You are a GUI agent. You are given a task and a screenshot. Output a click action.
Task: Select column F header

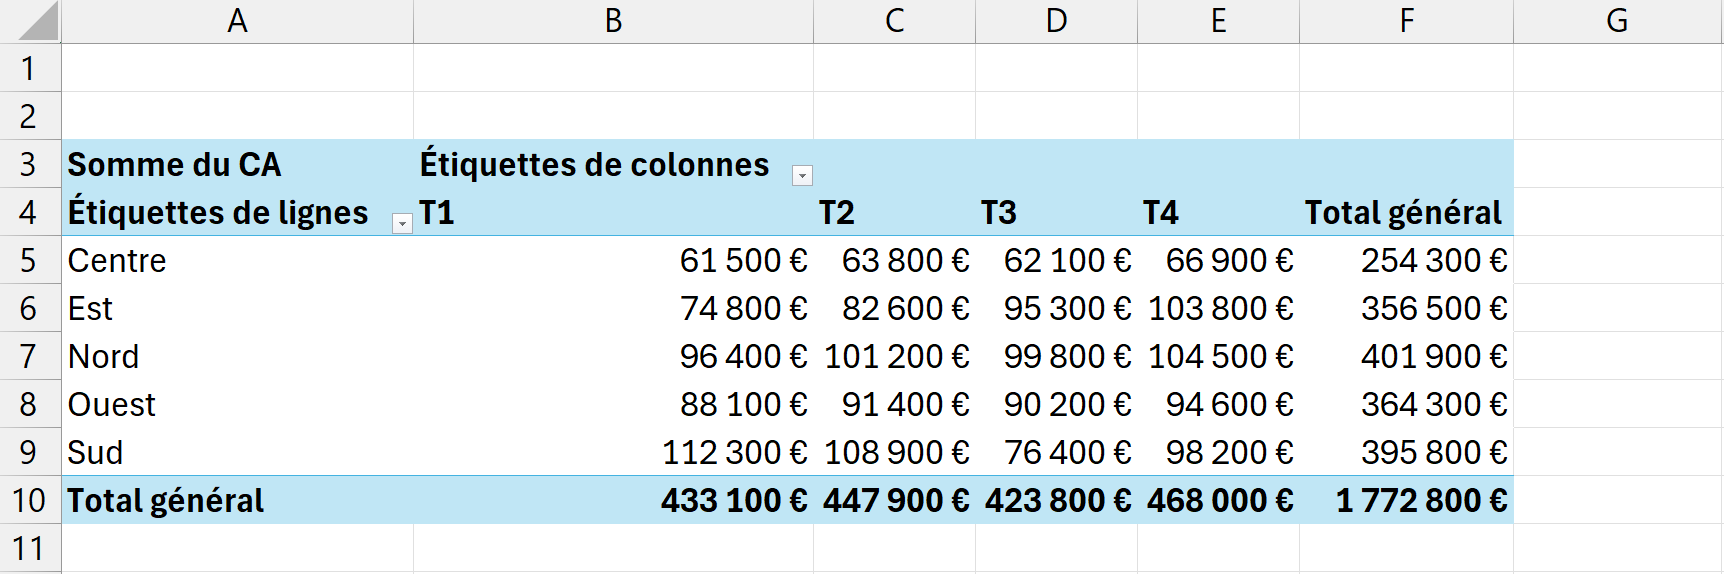point(1407,21)
